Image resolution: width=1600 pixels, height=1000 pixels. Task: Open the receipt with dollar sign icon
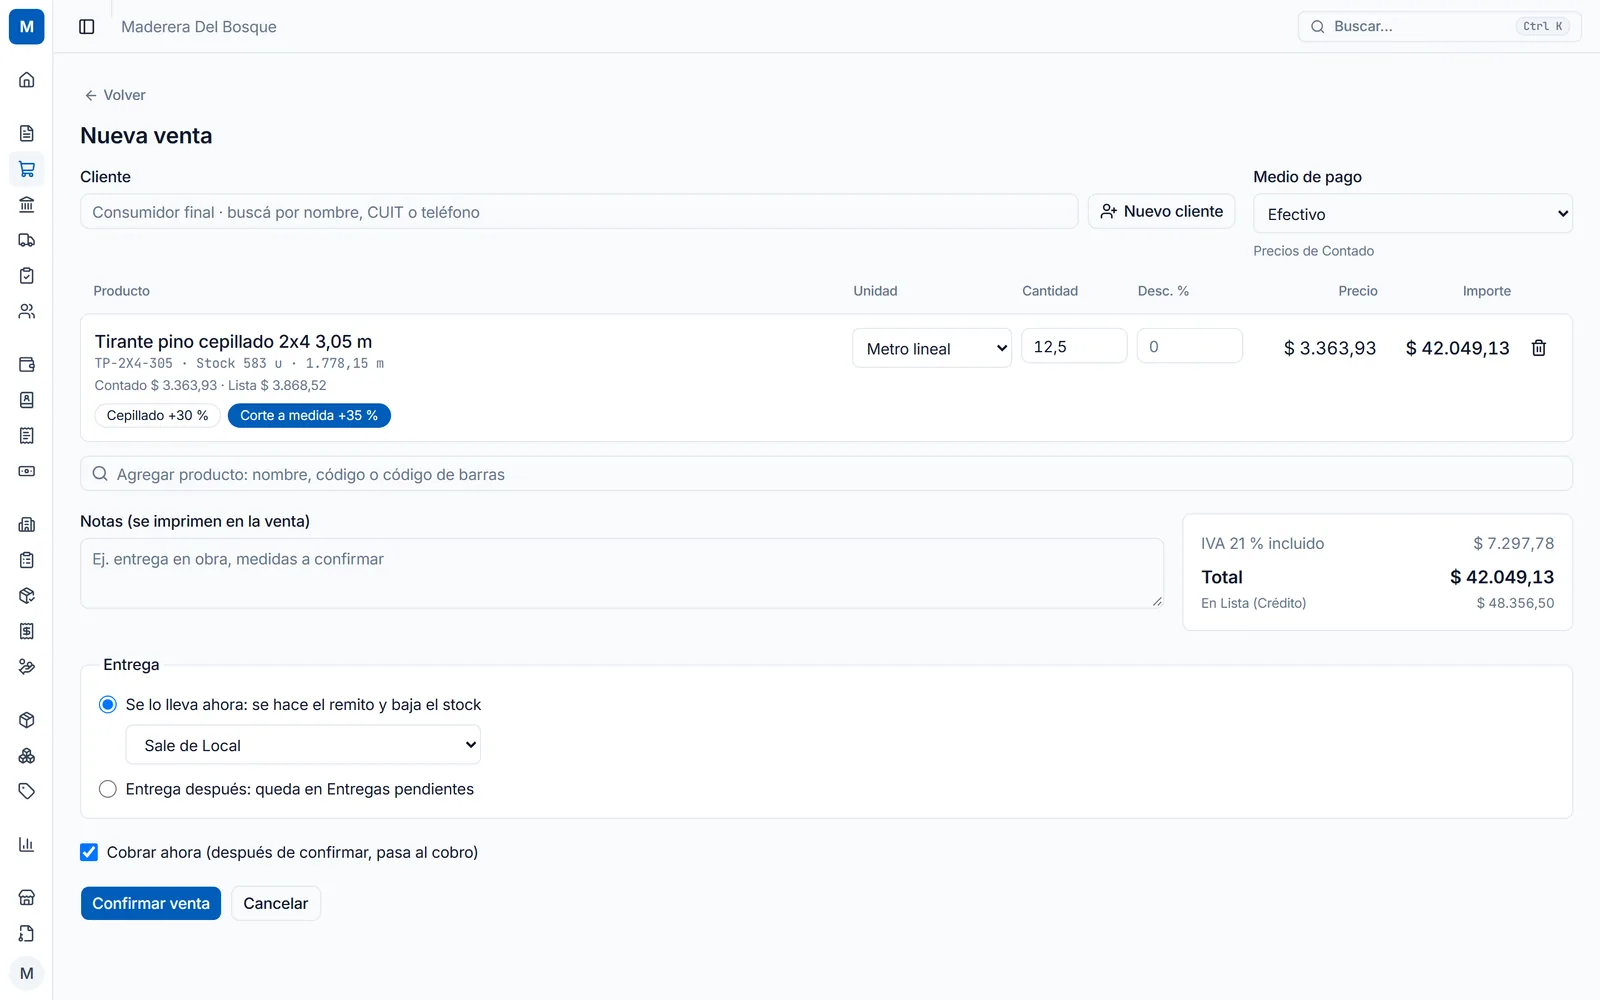(x=27, y=631)
